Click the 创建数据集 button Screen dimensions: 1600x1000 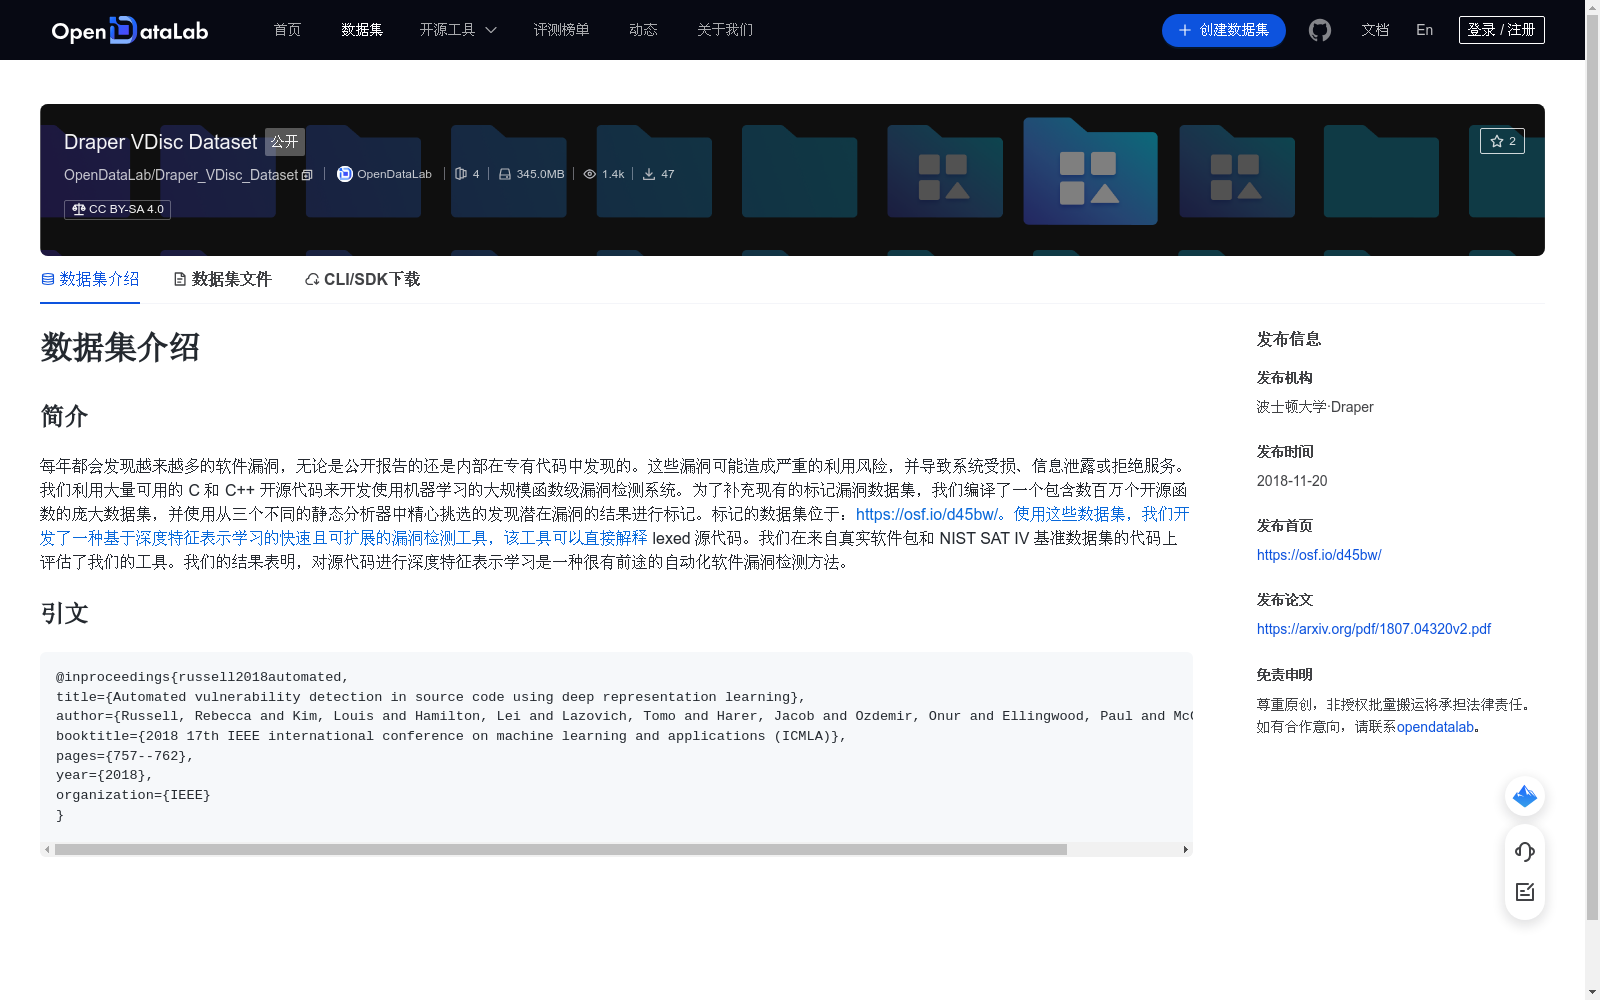(x=1224, y=30)
